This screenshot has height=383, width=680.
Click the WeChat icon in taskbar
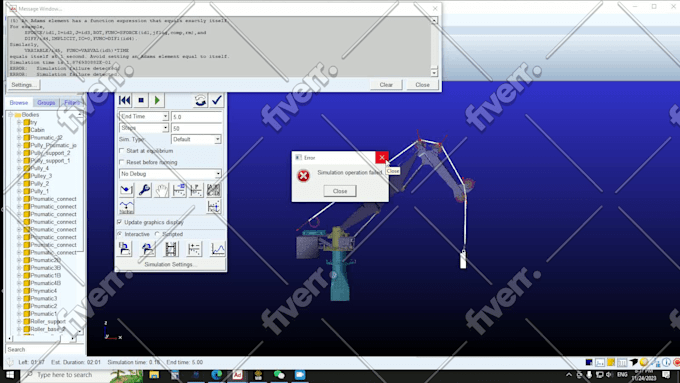tap(279, 375)
